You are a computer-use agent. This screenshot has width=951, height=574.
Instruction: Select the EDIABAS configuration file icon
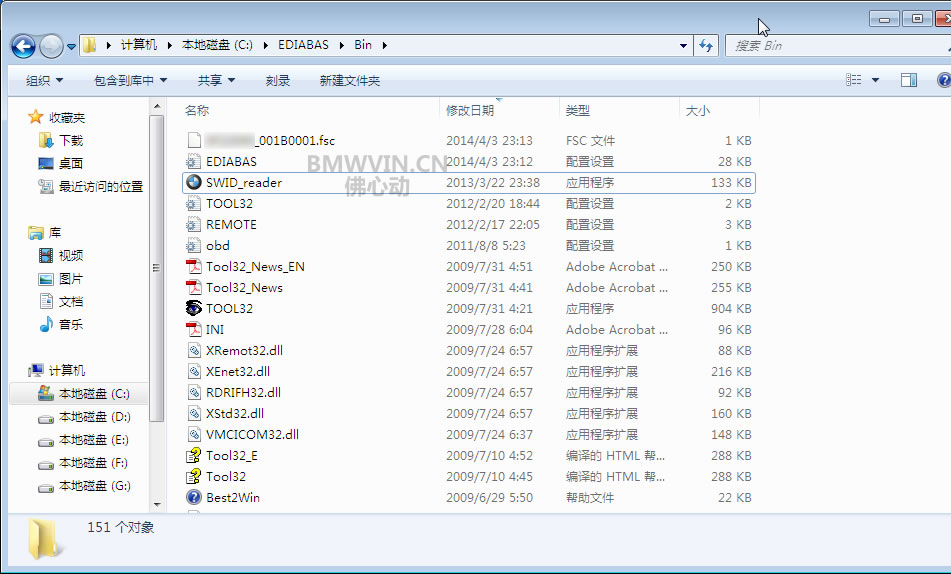click(x=193, y=161)
